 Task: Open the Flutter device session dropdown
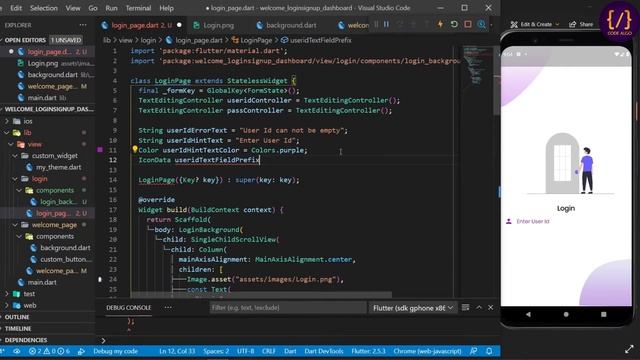(x=413, y=308)
